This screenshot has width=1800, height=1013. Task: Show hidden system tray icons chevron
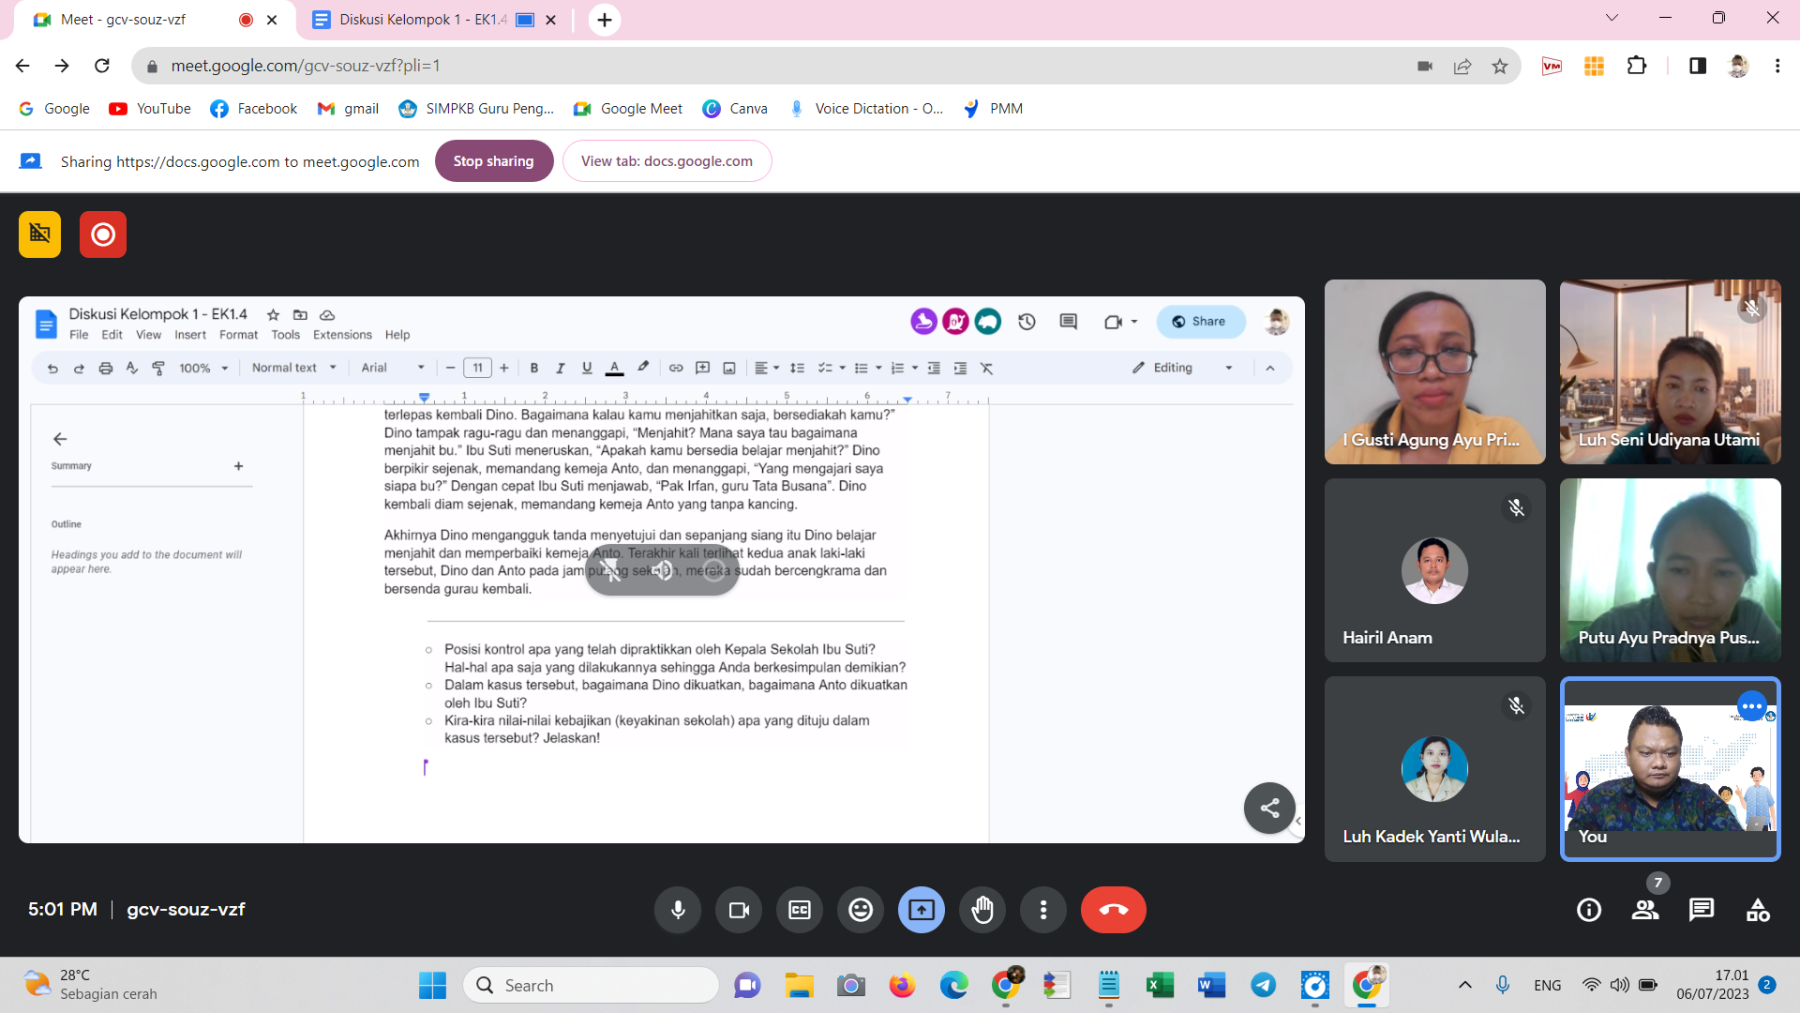tap(1465, 985)
